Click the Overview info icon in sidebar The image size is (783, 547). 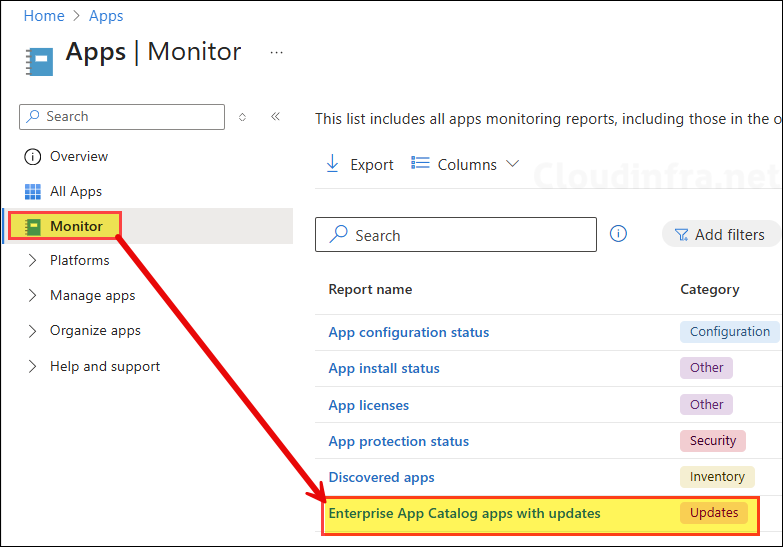tap(32, 157)
